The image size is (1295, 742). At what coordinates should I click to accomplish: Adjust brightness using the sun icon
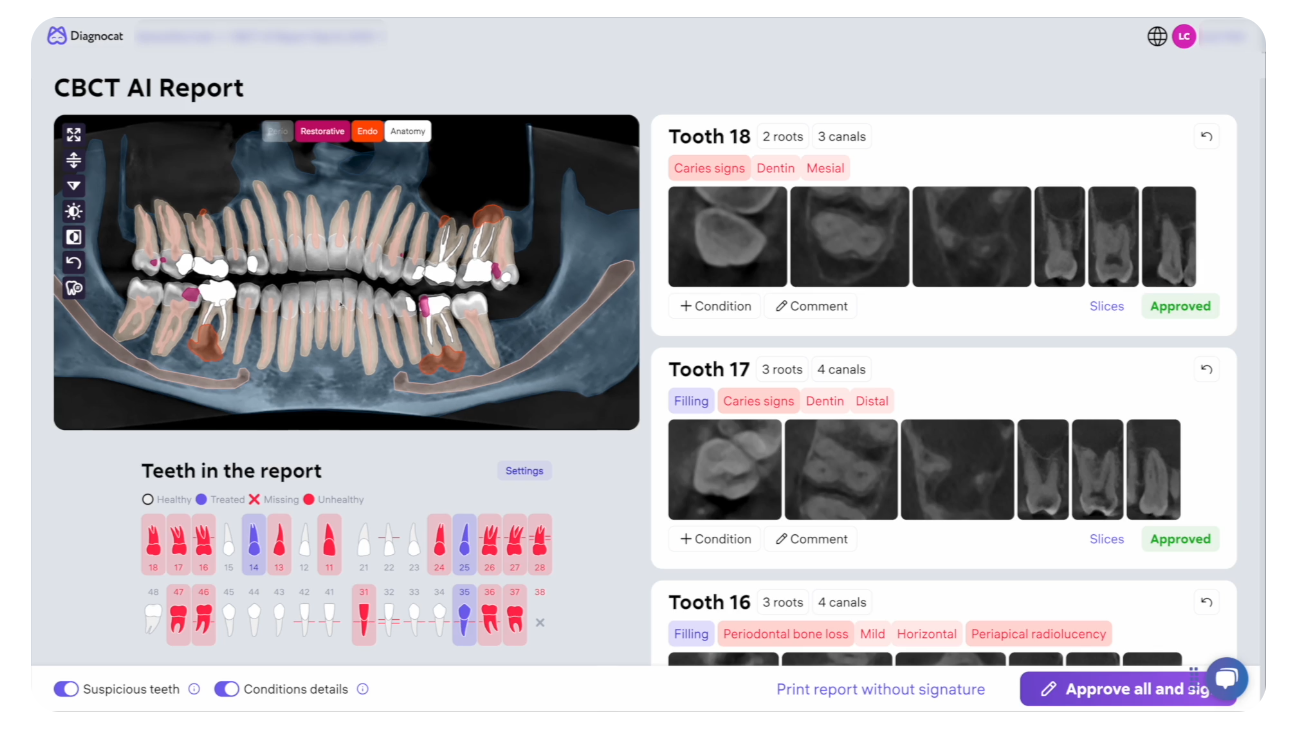pyautogui.click(x=74, y=211)
